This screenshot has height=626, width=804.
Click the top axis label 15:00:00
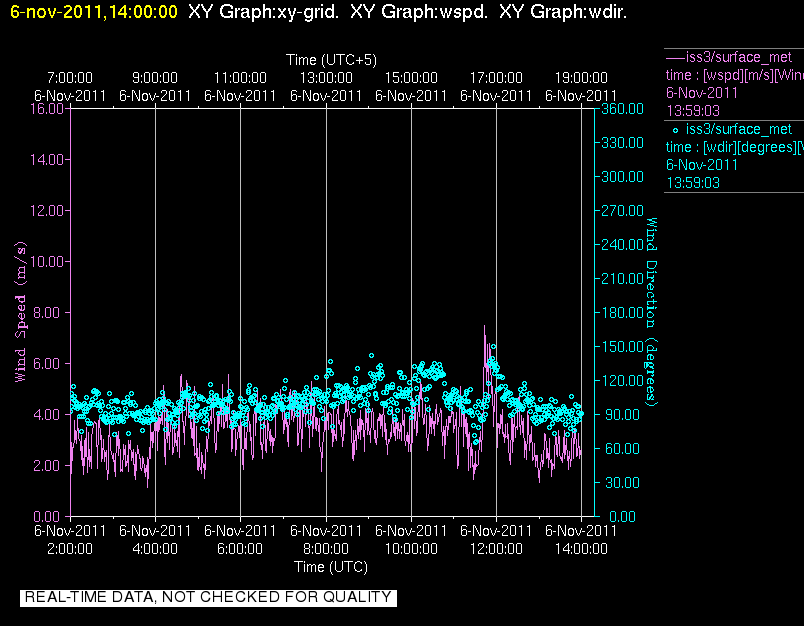[x=411, y=78]
